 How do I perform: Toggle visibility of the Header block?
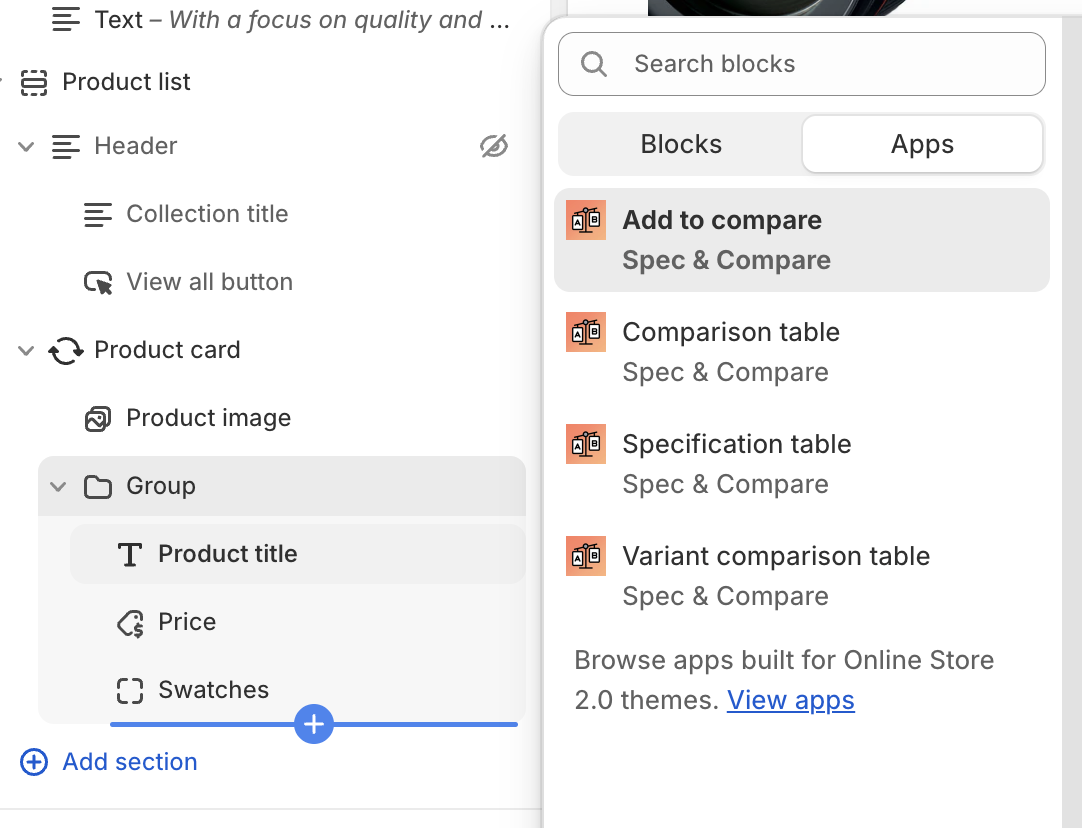pyautogui.click(x=494, y=146)
